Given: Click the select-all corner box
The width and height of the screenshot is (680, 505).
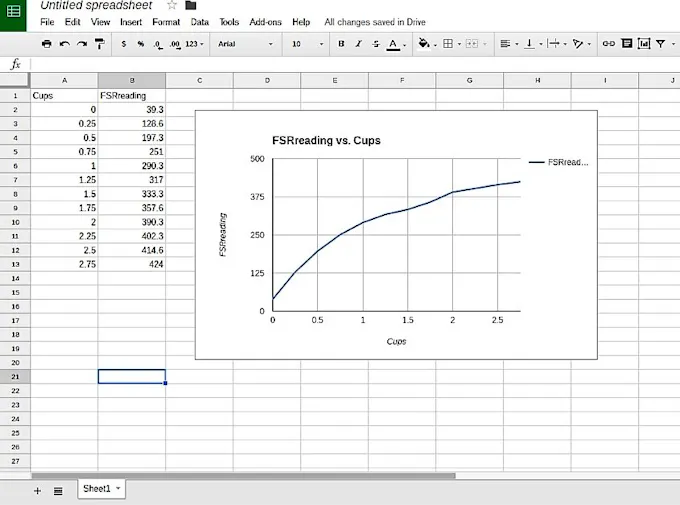Looking at the screenshot, I should [15, 80].
